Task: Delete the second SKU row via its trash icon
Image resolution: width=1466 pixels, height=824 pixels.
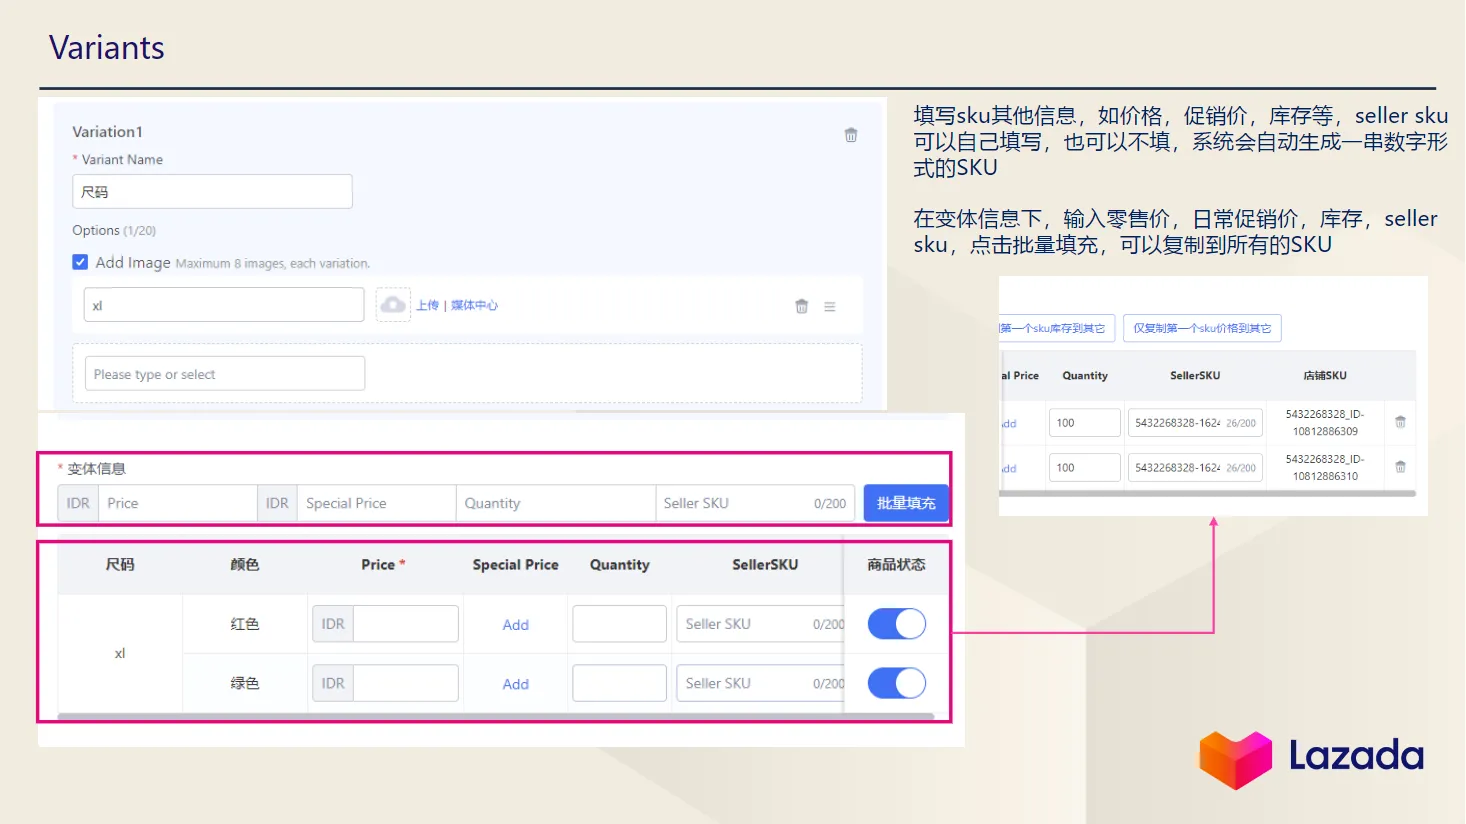Action: pos(1401,467)
